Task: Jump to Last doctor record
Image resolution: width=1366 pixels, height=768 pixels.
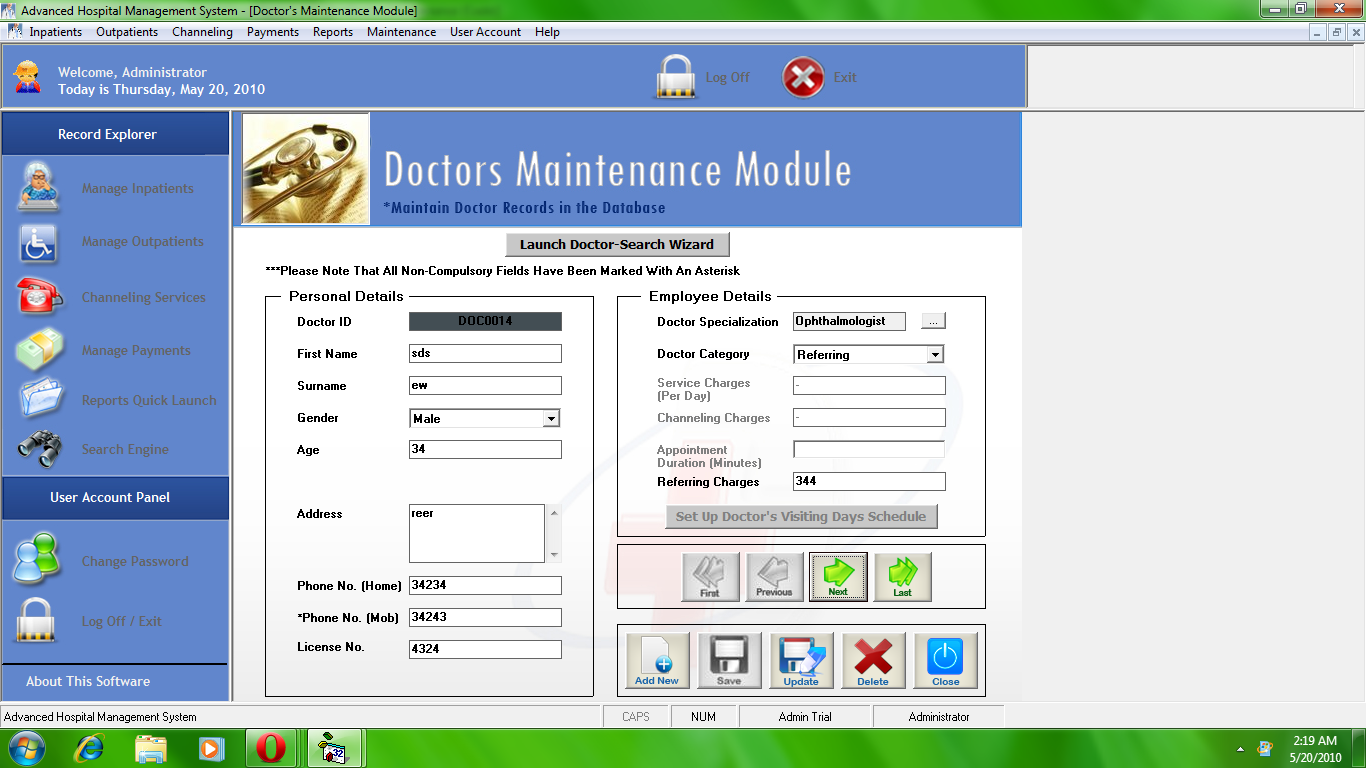Action: pyautogui.click(x=903, y=577)
